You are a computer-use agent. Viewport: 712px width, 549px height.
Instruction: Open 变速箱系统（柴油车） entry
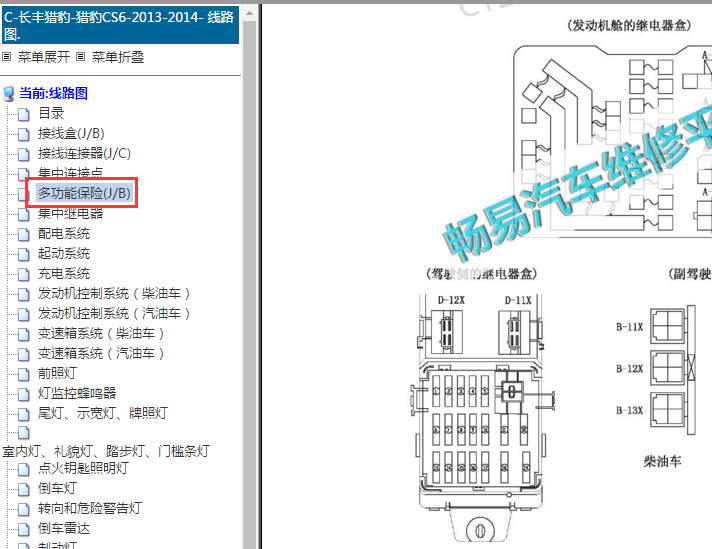point(101,333)
